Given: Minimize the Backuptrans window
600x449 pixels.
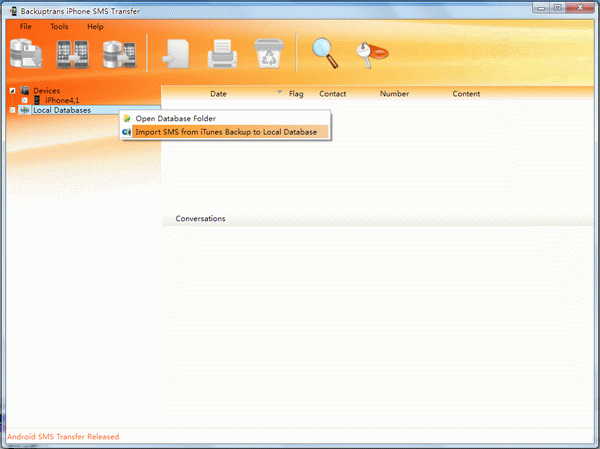Looking at the screenshot, I should (x=541, y=8).
